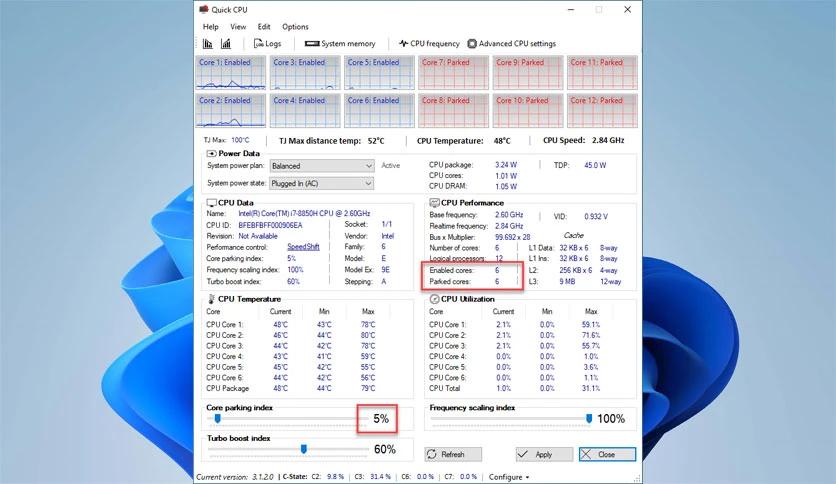The image size is (836, 484).
Task: Click CPU Package row in temperature table
Action: coord(291,388)
